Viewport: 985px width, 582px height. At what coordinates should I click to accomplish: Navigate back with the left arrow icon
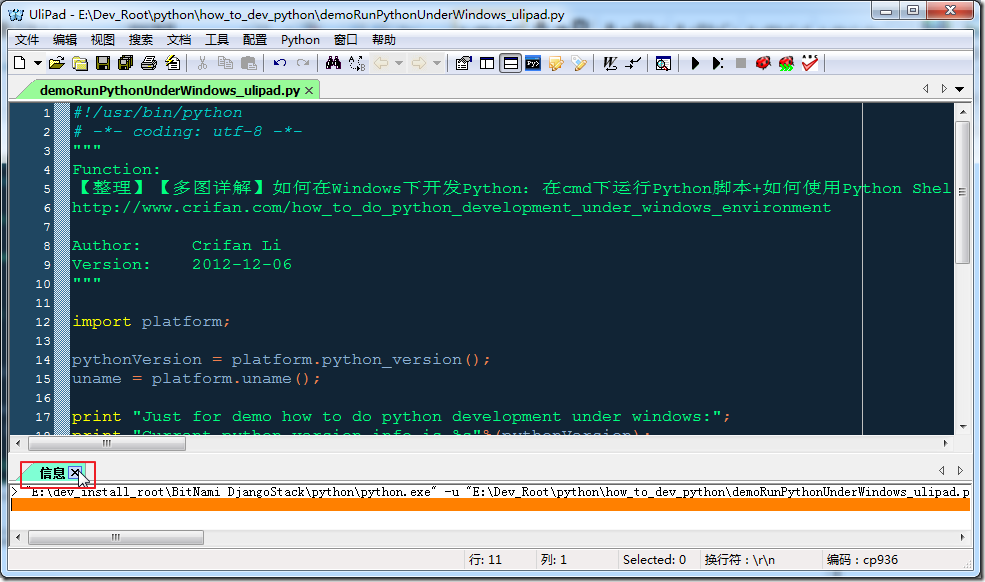click(x=381, y=63)
